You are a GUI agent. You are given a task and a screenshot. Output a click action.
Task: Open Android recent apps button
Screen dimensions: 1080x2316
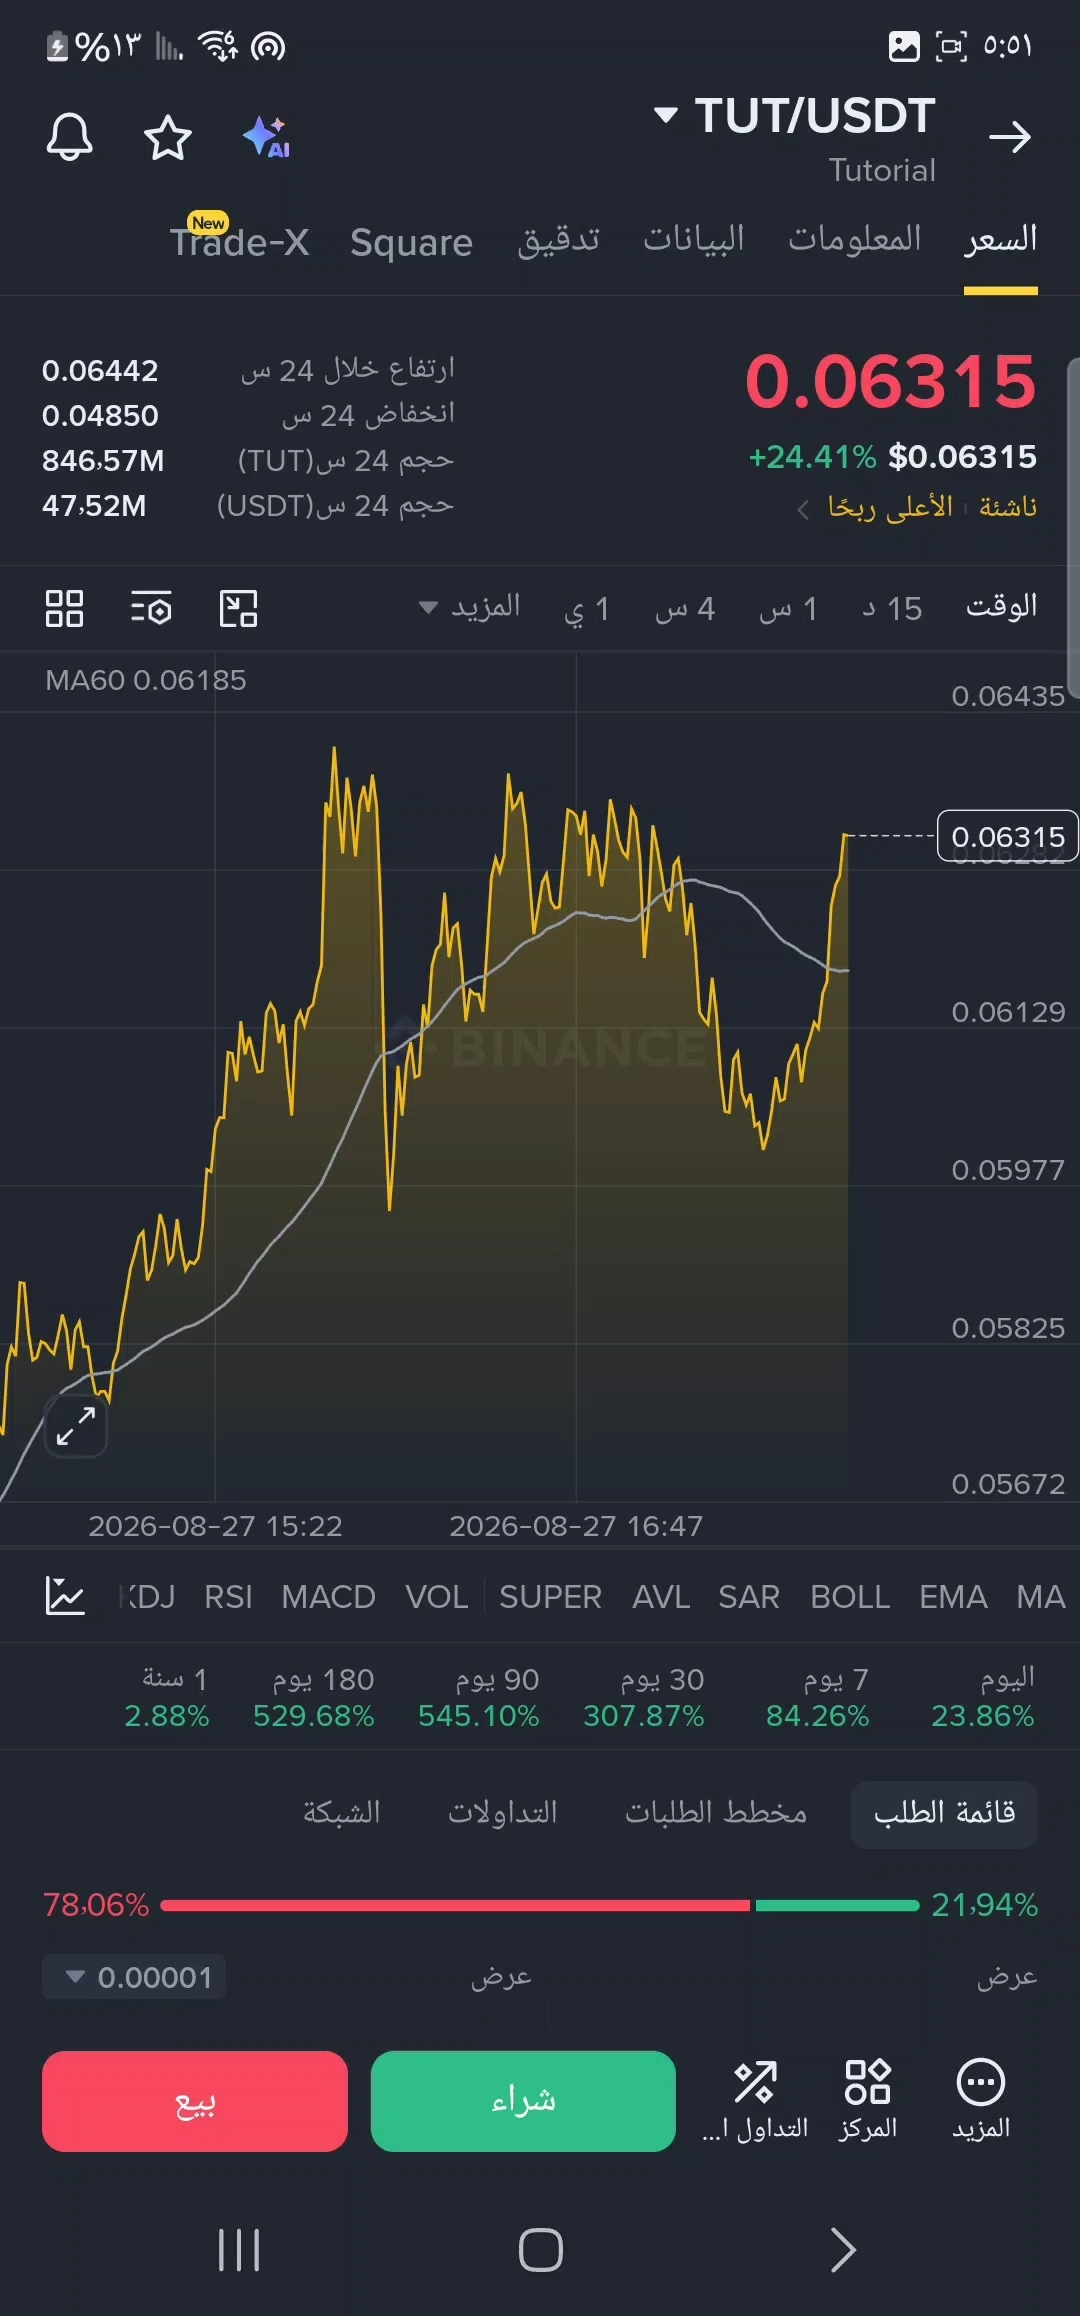[239, 2250]
